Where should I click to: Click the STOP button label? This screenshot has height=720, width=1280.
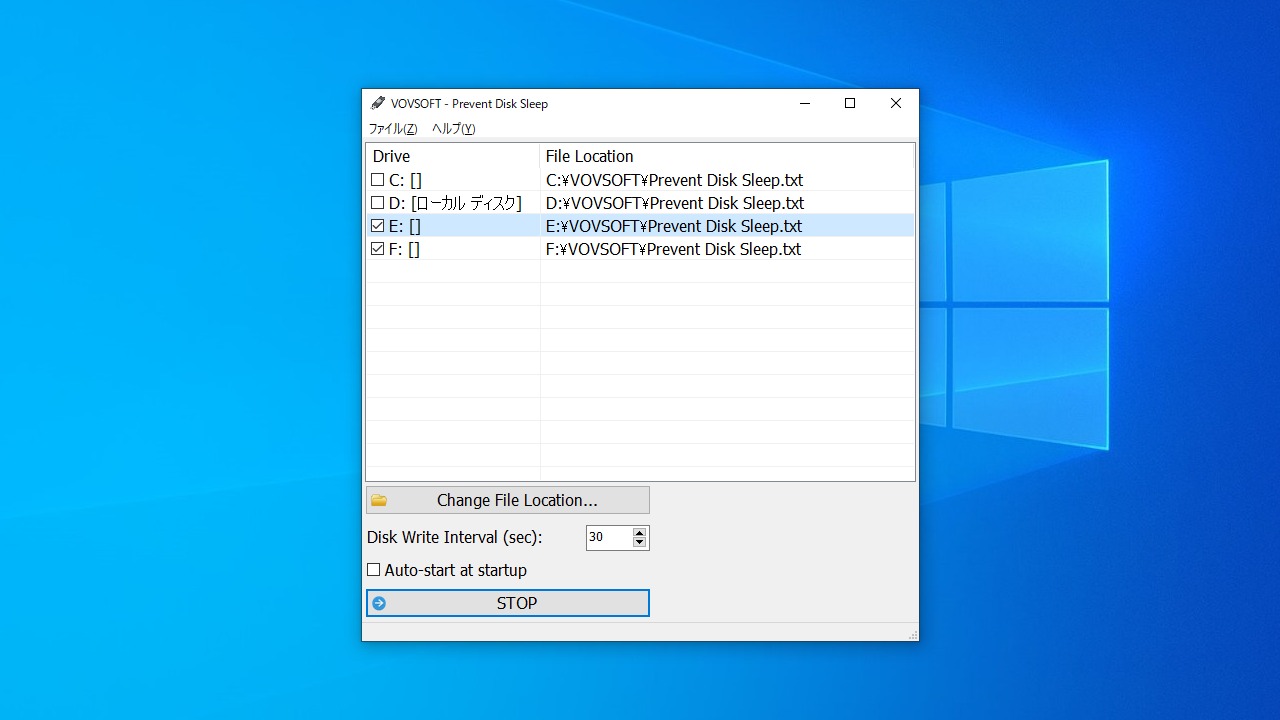pyautogui.click(x=517, y=603)
